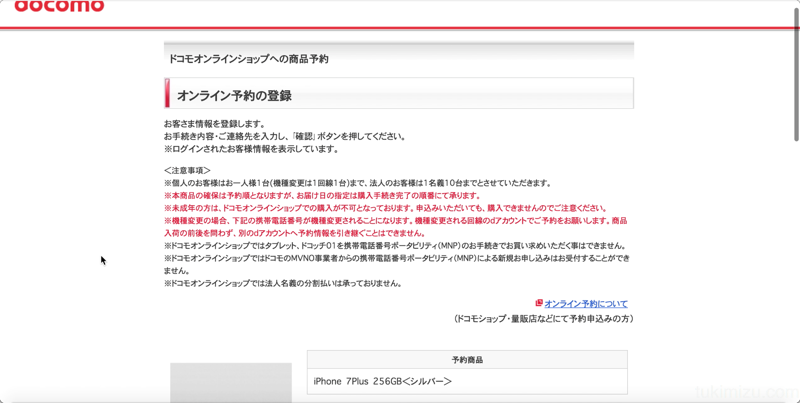800x403 pixels.
Task: Click the docomo logo
Action: click(59, 6)
